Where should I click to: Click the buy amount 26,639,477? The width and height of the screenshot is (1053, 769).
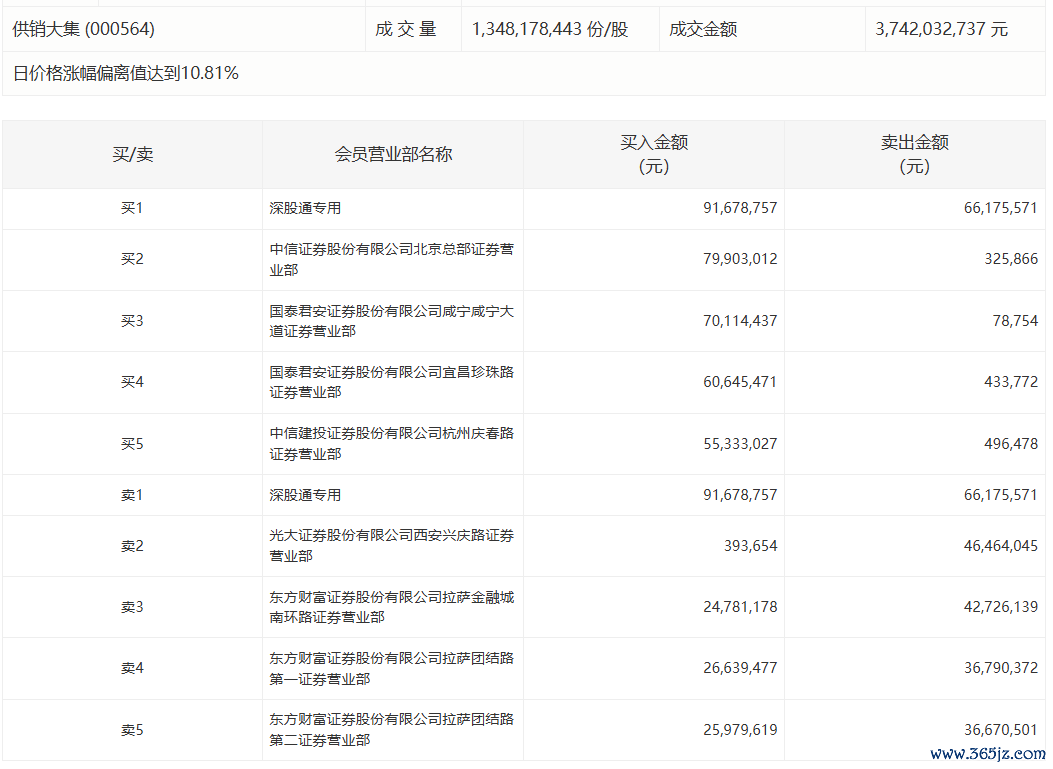740,668
